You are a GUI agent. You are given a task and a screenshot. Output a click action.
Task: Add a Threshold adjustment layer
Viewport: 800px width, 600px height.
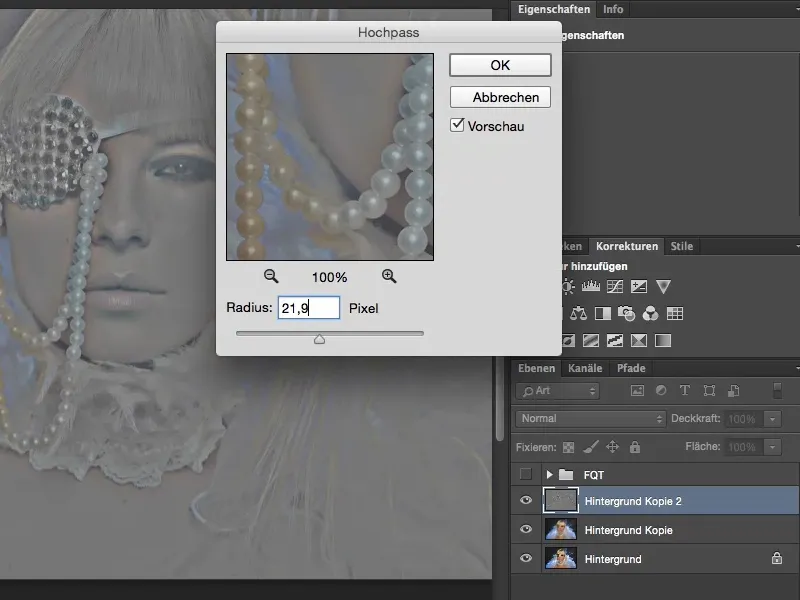click(615, 340)
